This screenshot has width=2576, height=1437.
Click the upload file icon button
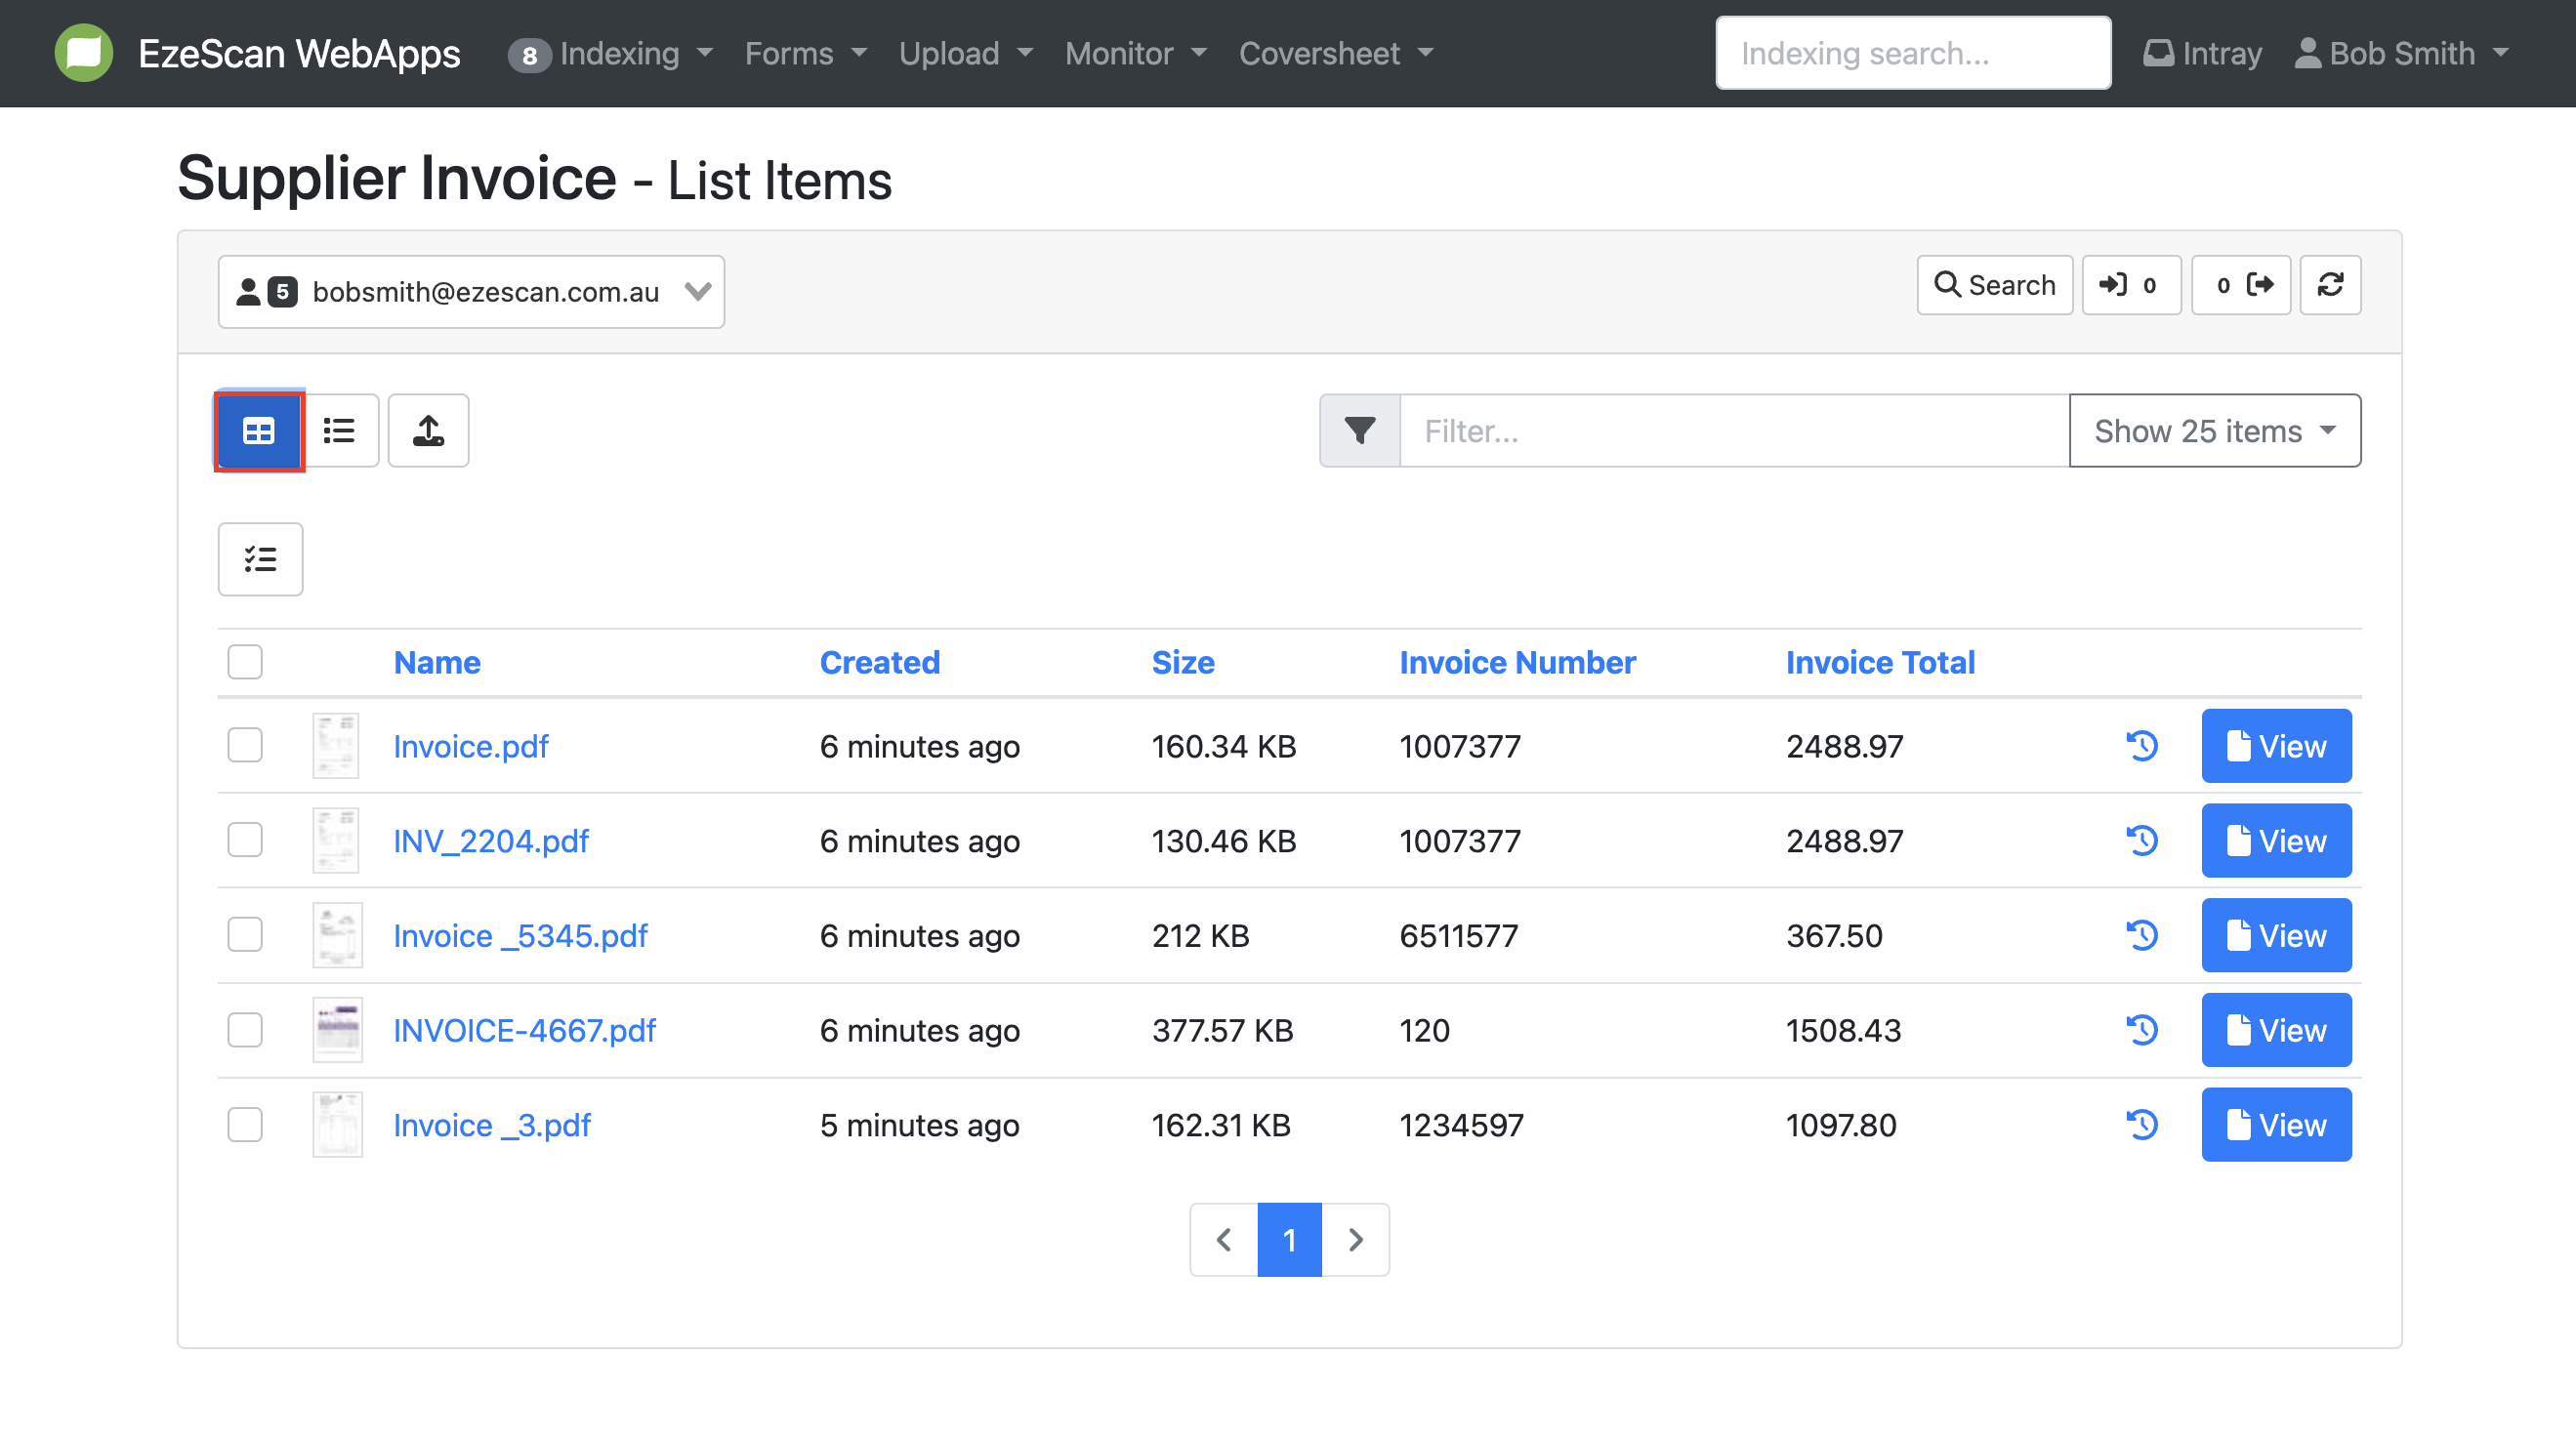[428, 431]
